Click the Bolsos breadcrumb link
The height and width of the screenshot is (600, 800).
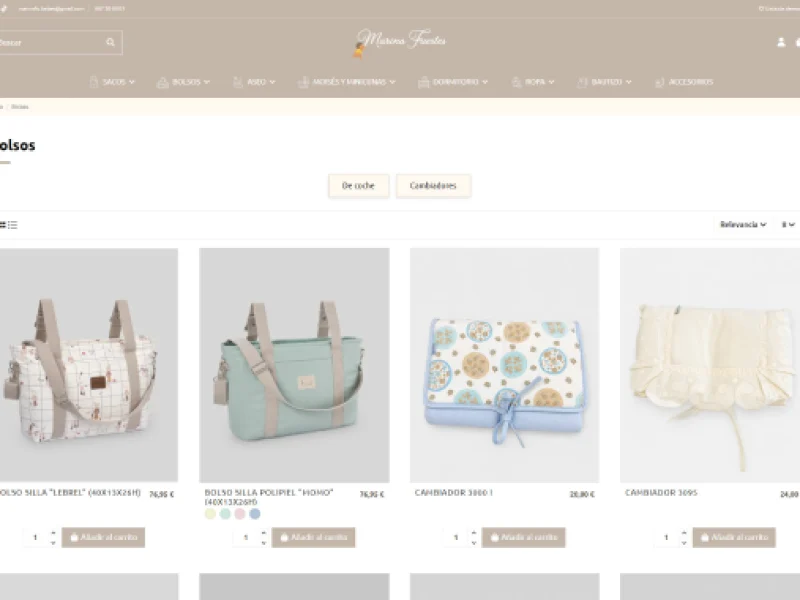click(x=20, y=107)
